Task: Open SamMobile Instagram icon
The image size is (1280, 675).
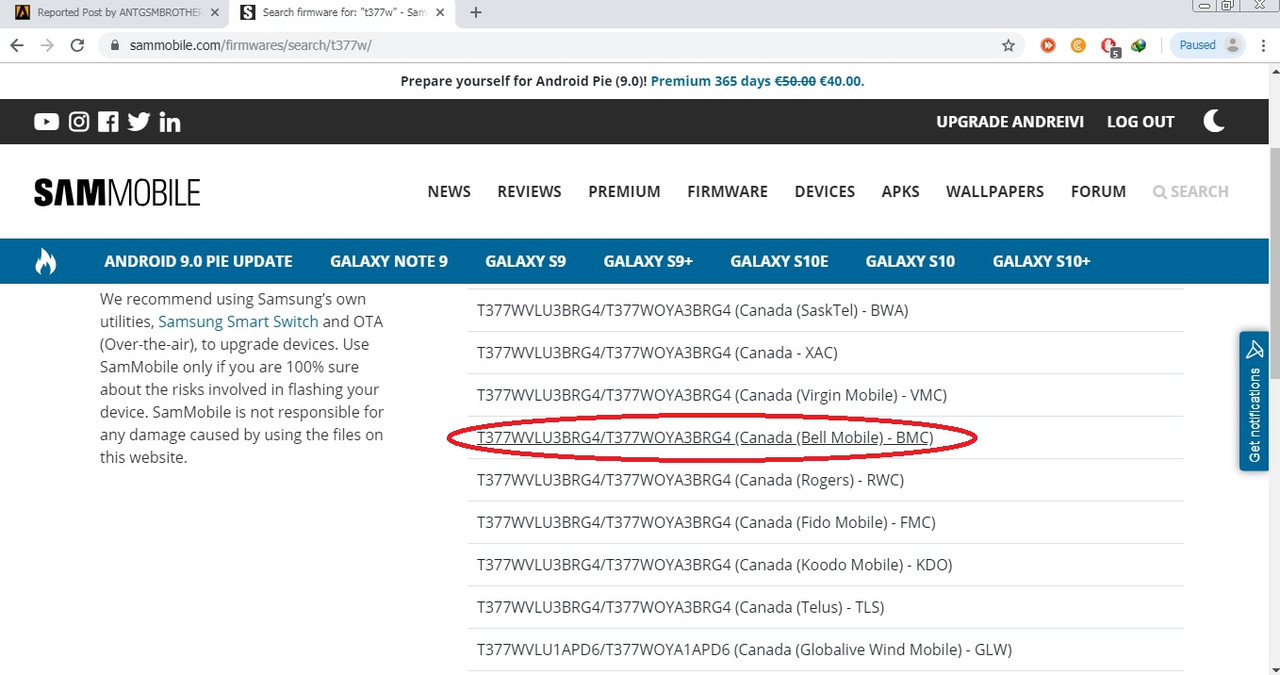Action: point(79,122)
